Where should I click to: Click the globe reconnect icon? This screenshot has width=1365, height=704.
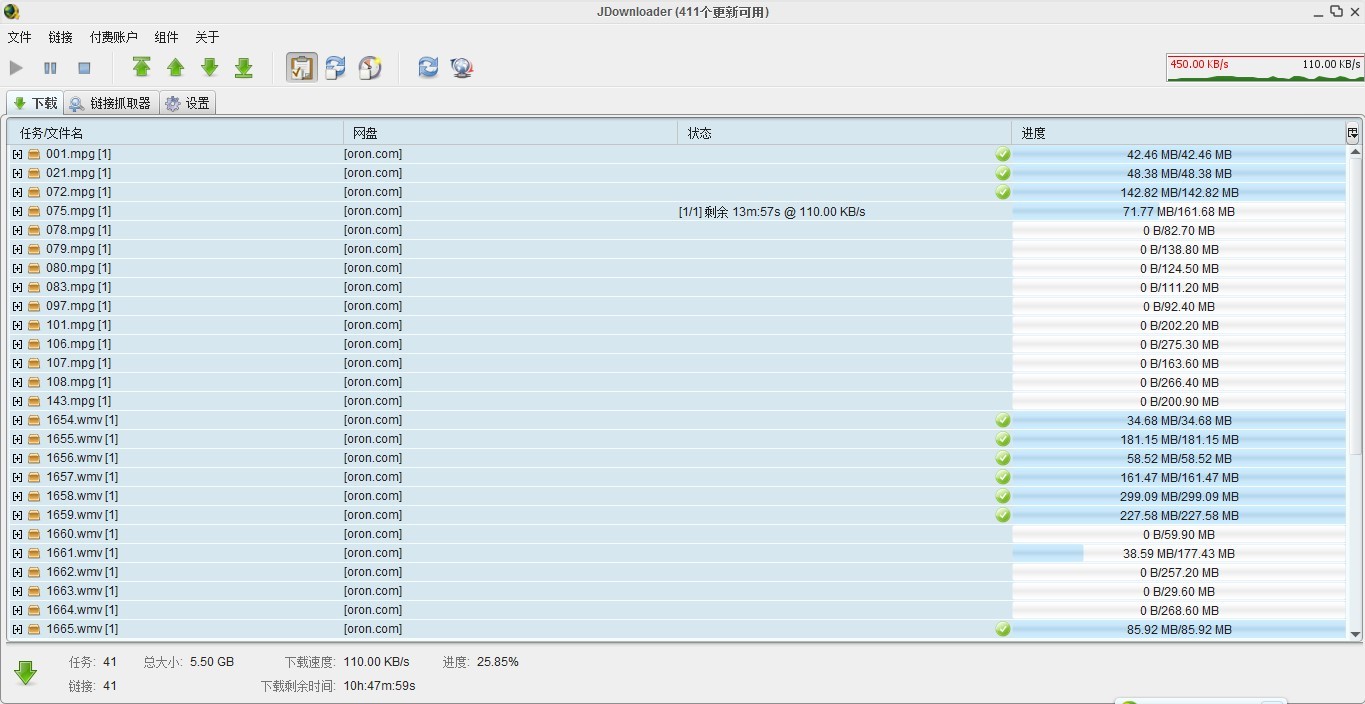pyautogui.click(x=462, y=68)
